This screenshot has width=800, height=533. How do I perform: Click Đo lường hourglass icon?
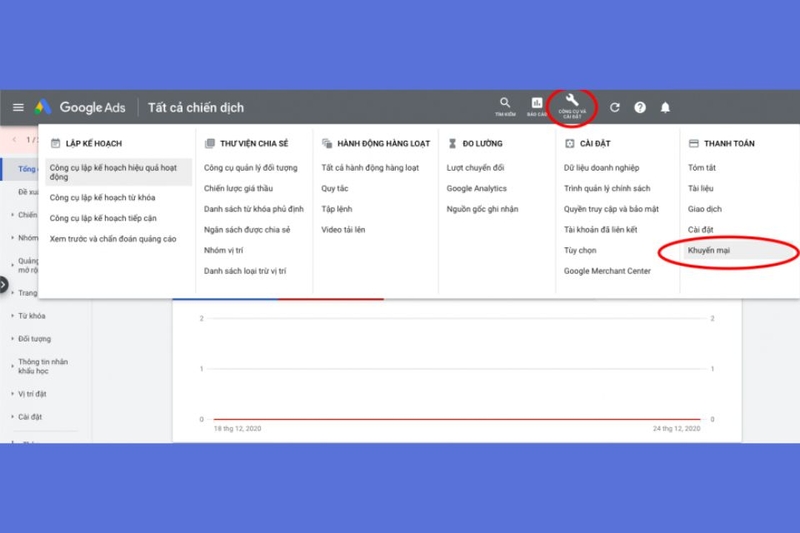tap(452, 143)
